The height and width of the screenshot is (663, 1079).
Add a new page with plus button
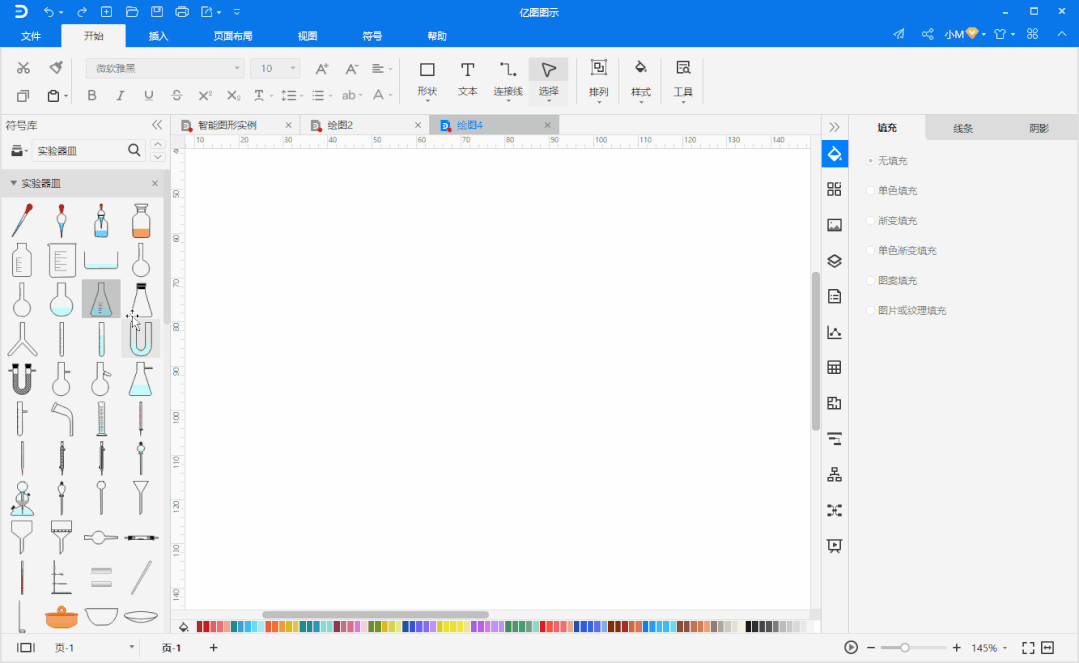tap(213, 648)
